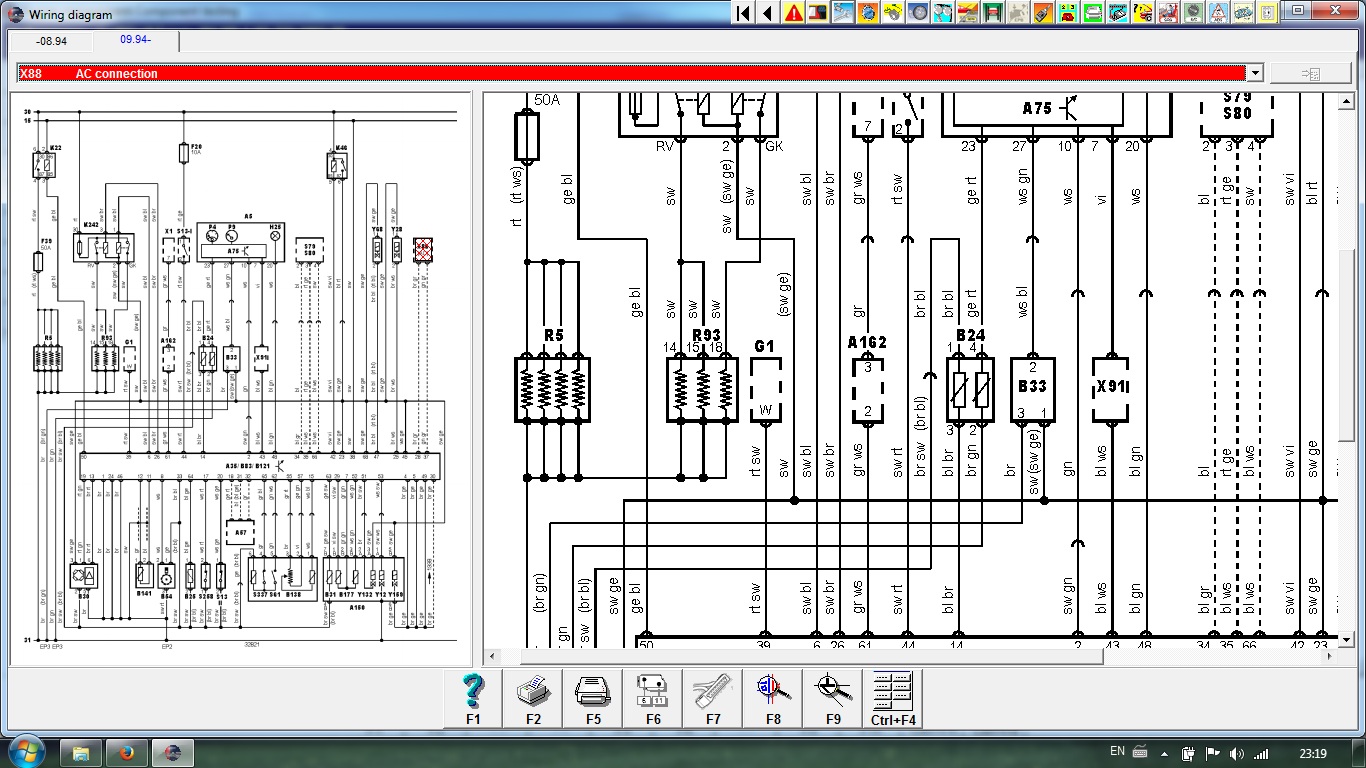Click the volume icon in system tray
The width and height of the screenshot is (1366, 768).
[x=1237, y=753]
